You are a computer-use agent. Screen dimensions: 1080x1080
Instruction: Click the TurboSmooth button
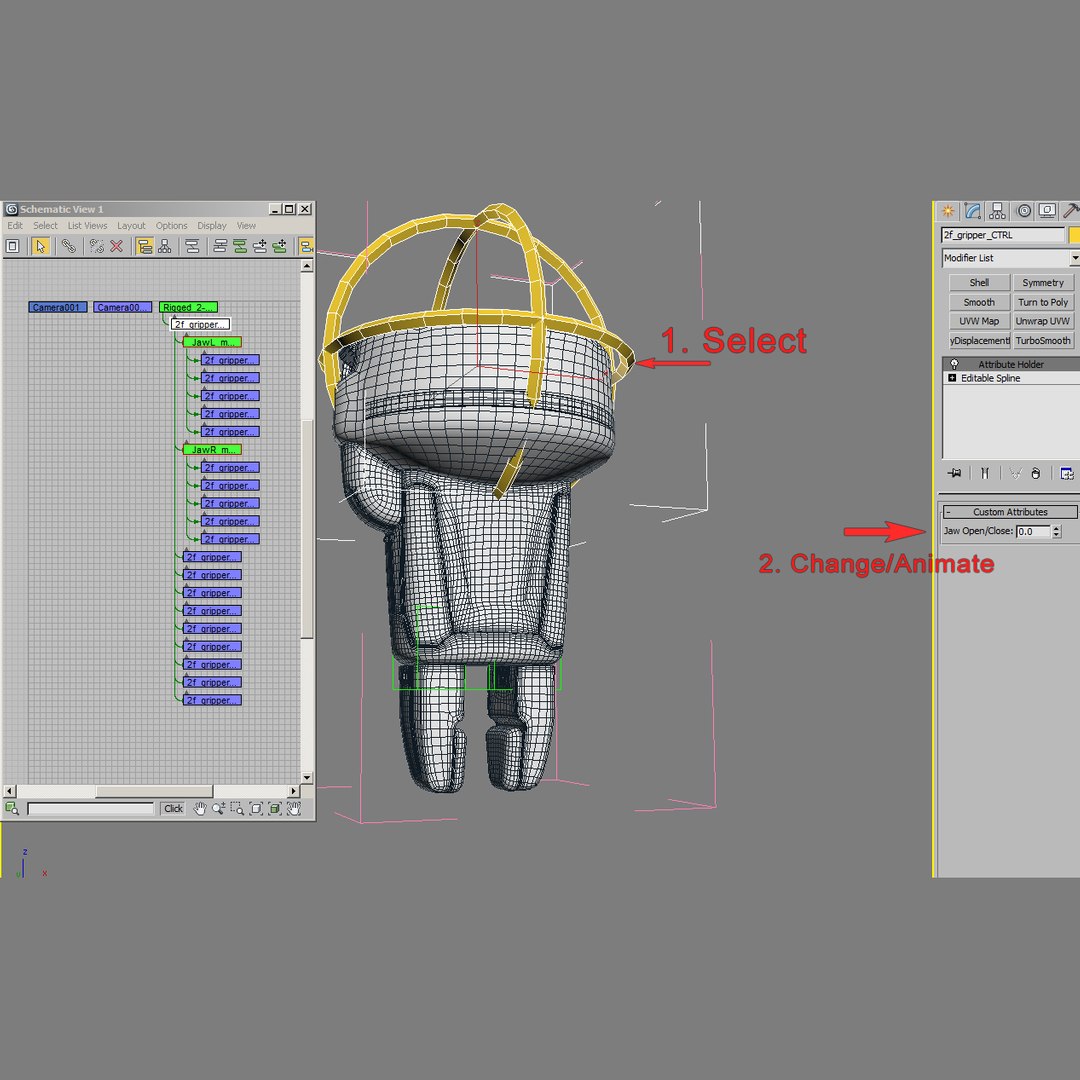1043,340
